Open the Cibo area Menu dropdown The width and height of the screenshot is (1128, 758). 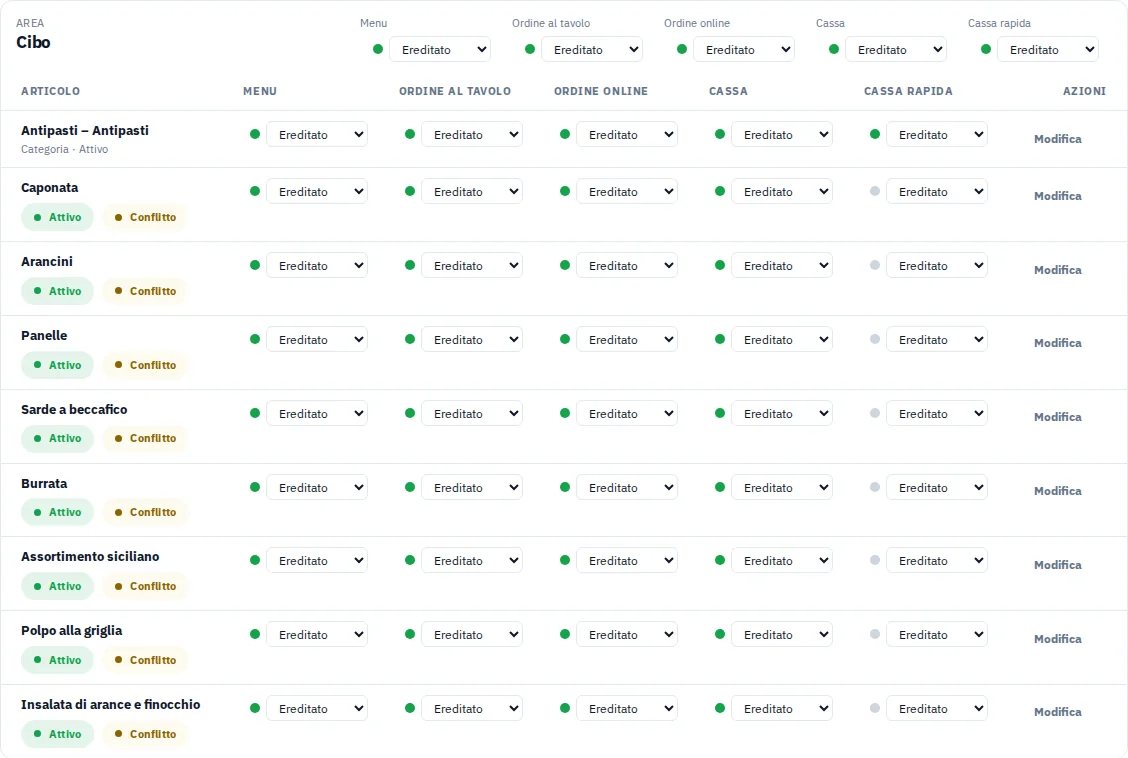(x=440, y=50)
